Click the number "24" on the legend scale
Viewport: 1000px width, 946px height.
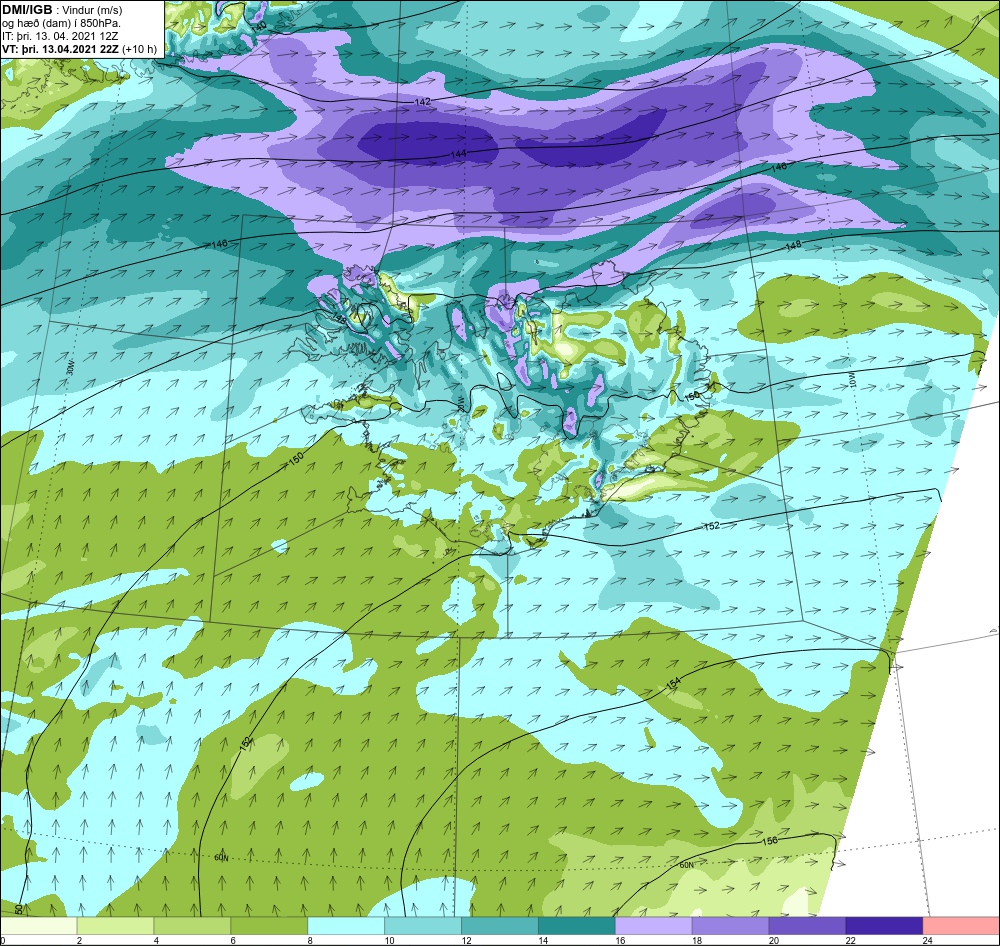click(x=927, y=940)
